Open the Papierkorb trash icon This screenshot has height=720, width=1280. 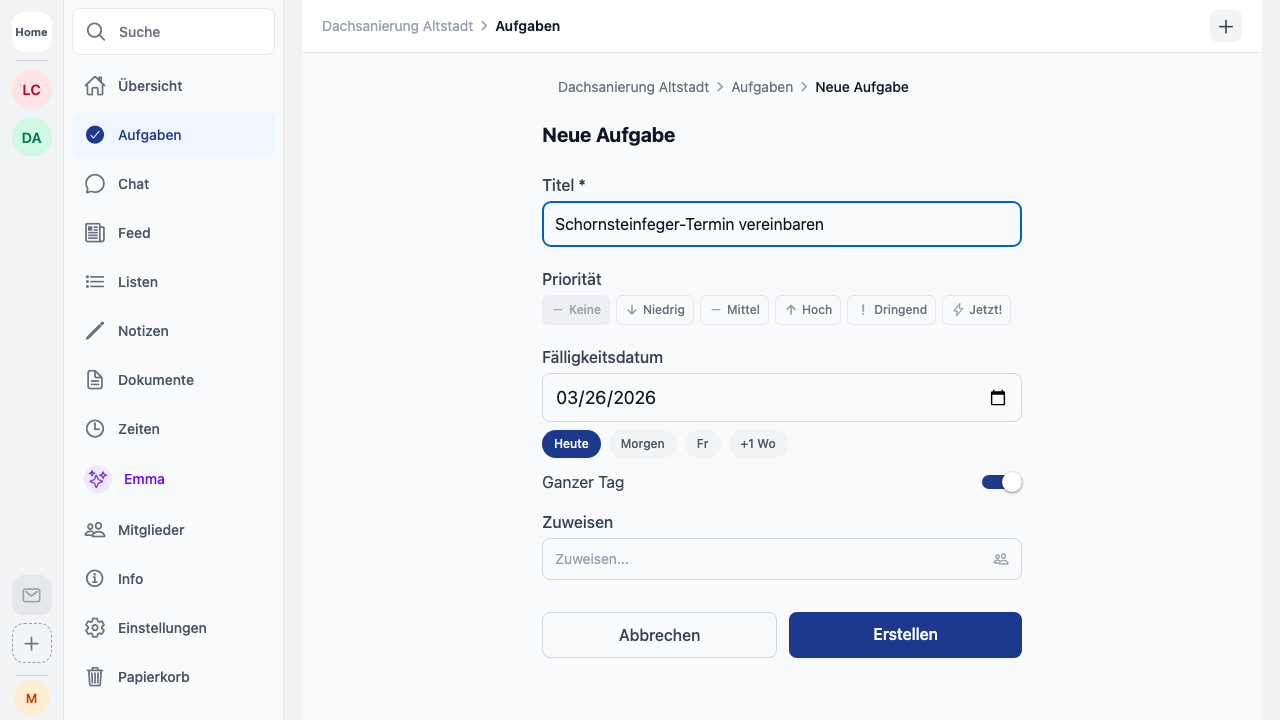95,677
